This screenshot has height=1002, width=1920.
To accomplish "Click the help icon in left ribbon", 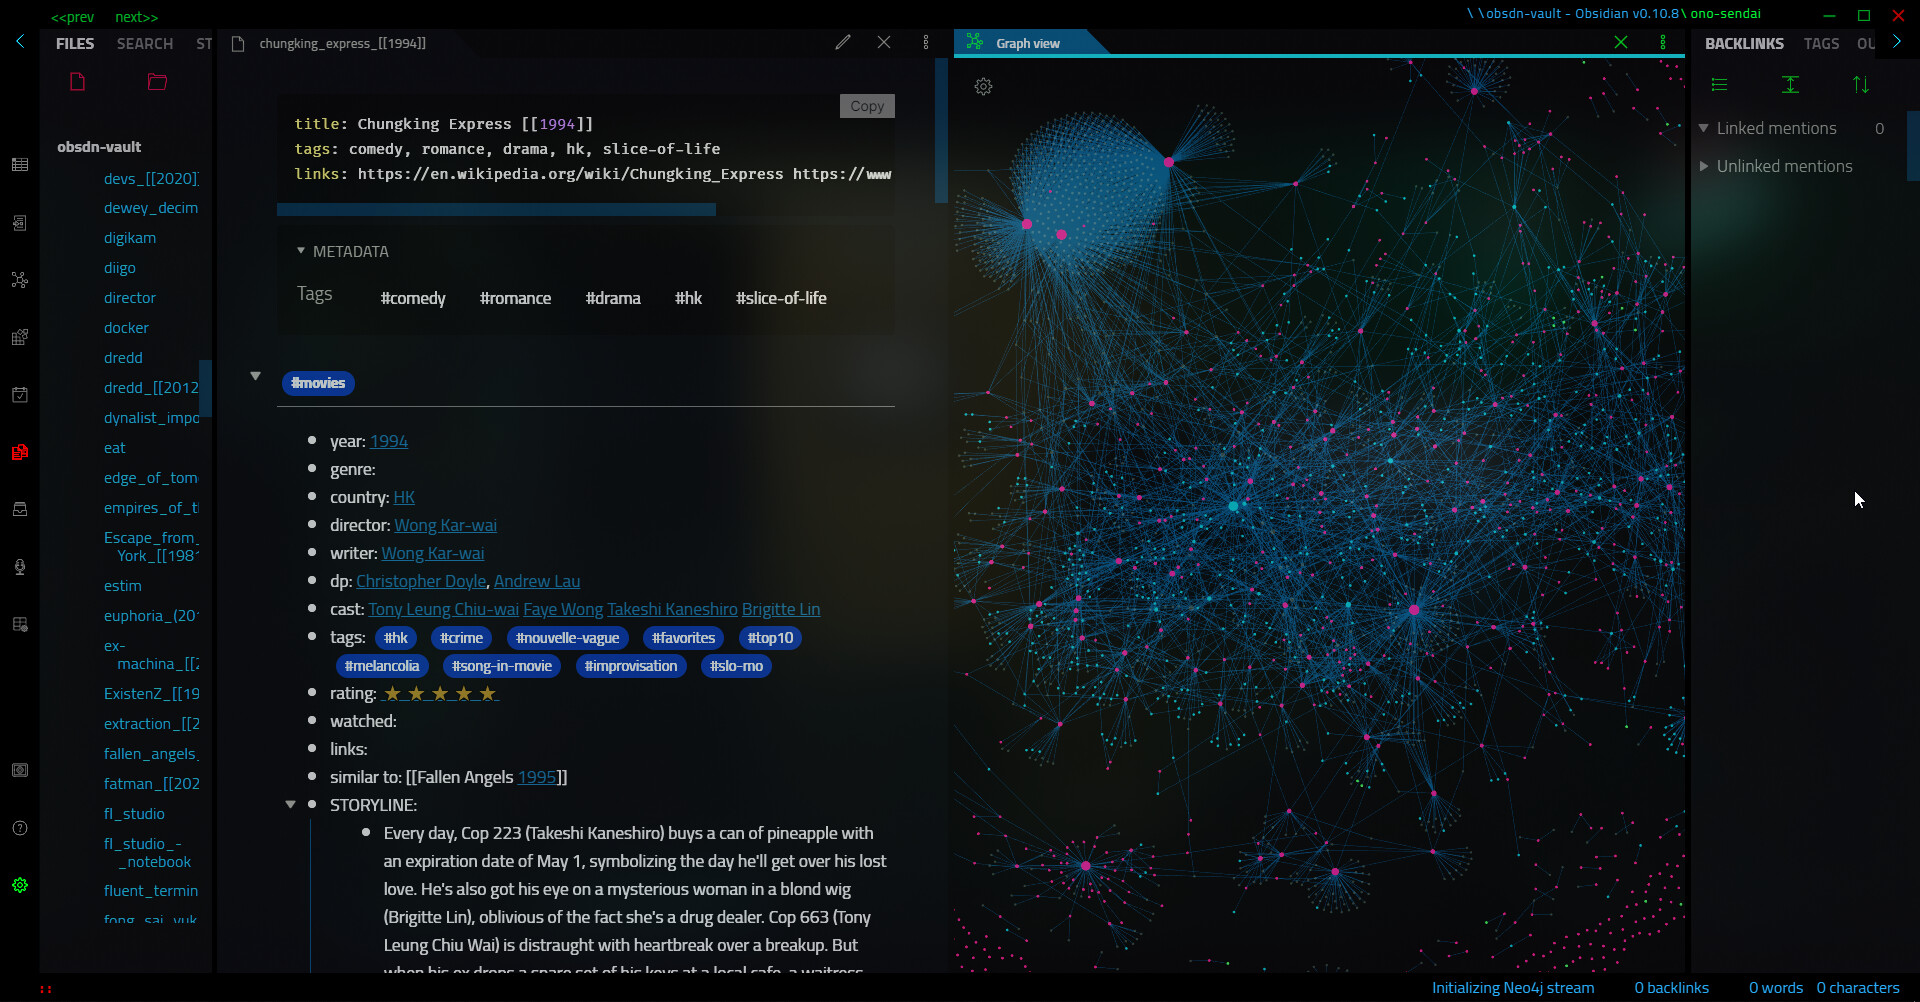I will pyautogui.click(x=20, y=828).
